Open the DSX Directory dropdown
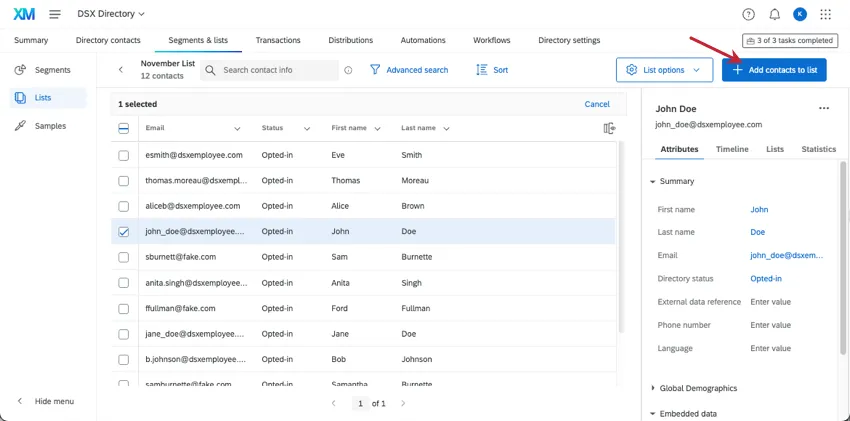Image resolution: width=850 pixels, height=421 pixels. (111, 14)
